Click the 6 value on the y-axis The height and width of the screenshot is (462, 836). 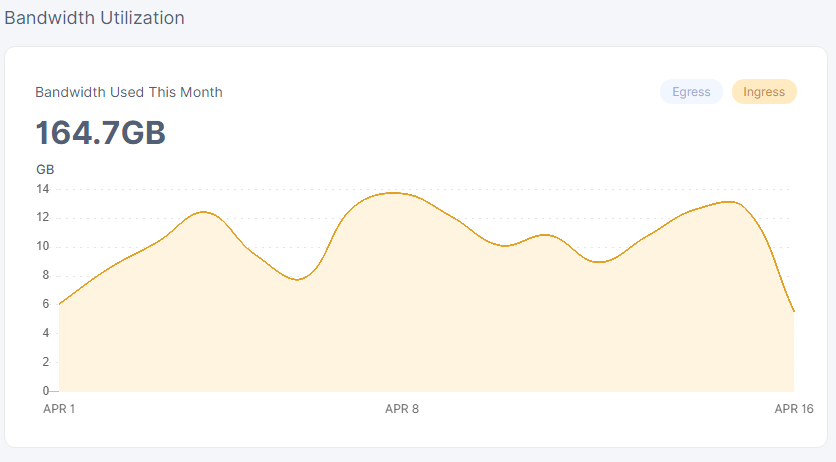point(45,304)
